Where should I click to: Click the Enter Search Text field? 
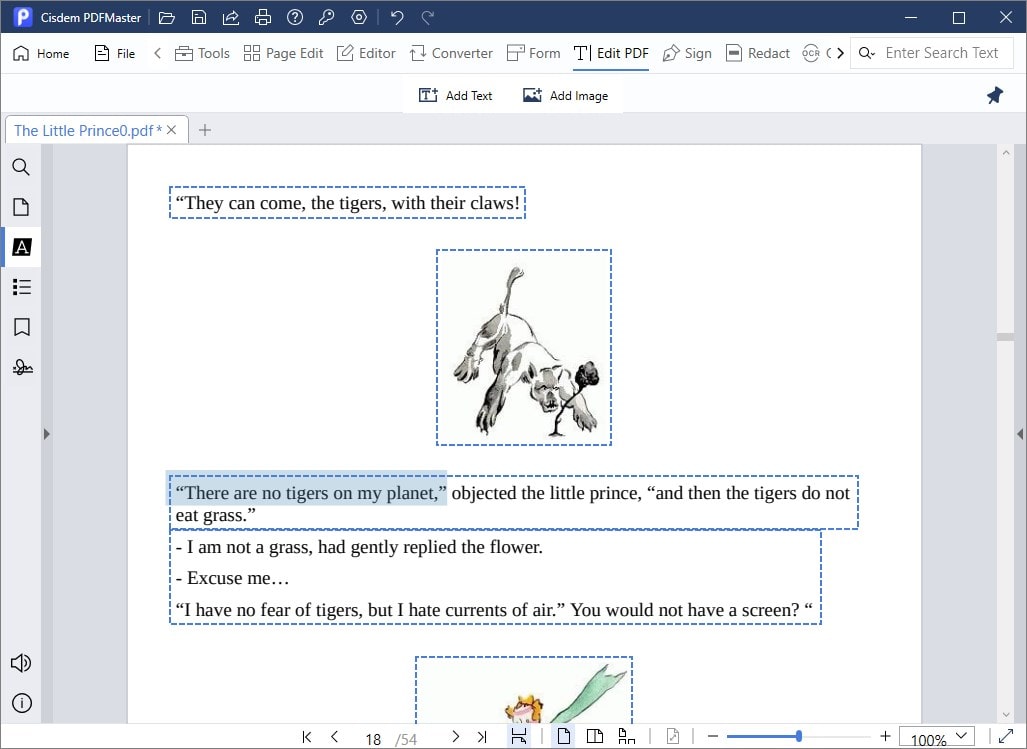[x=942, y=53]
